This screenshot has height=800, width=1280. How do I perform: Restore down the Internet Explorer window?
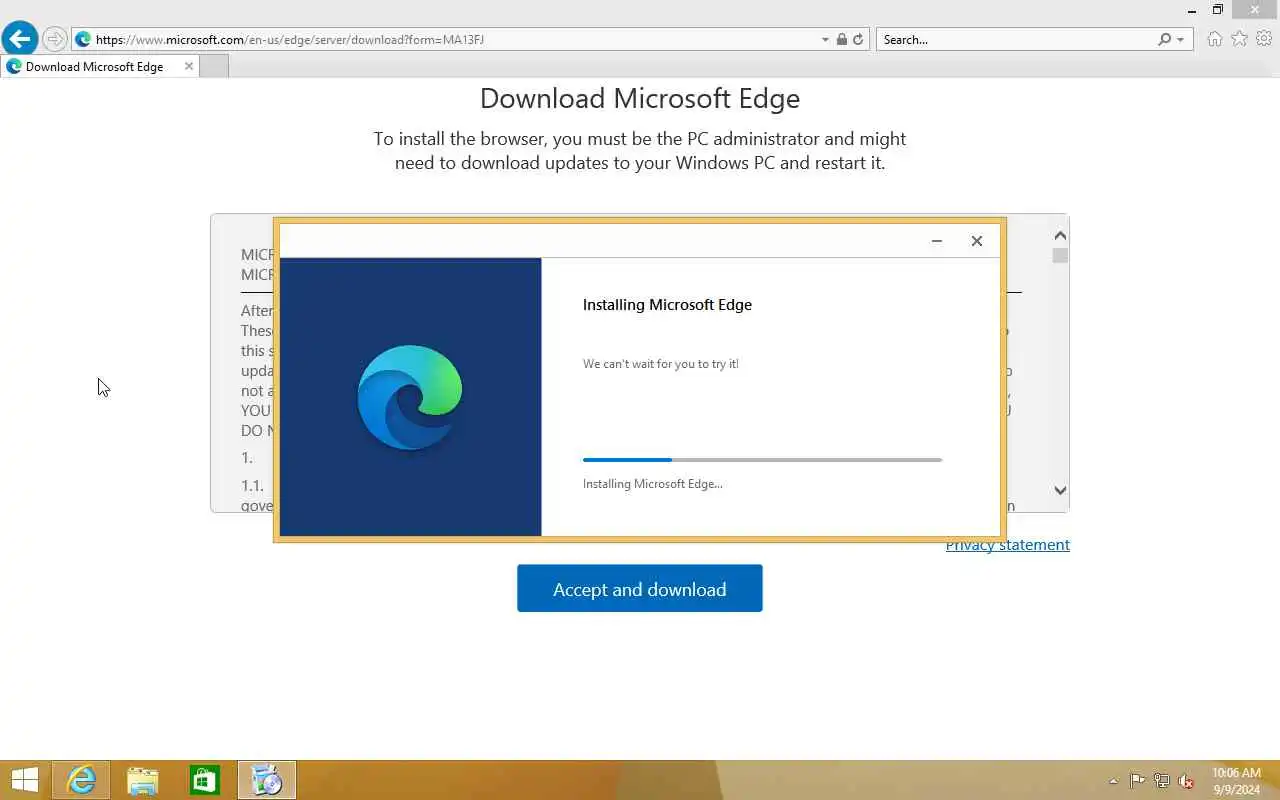[x=1218, y=10]
